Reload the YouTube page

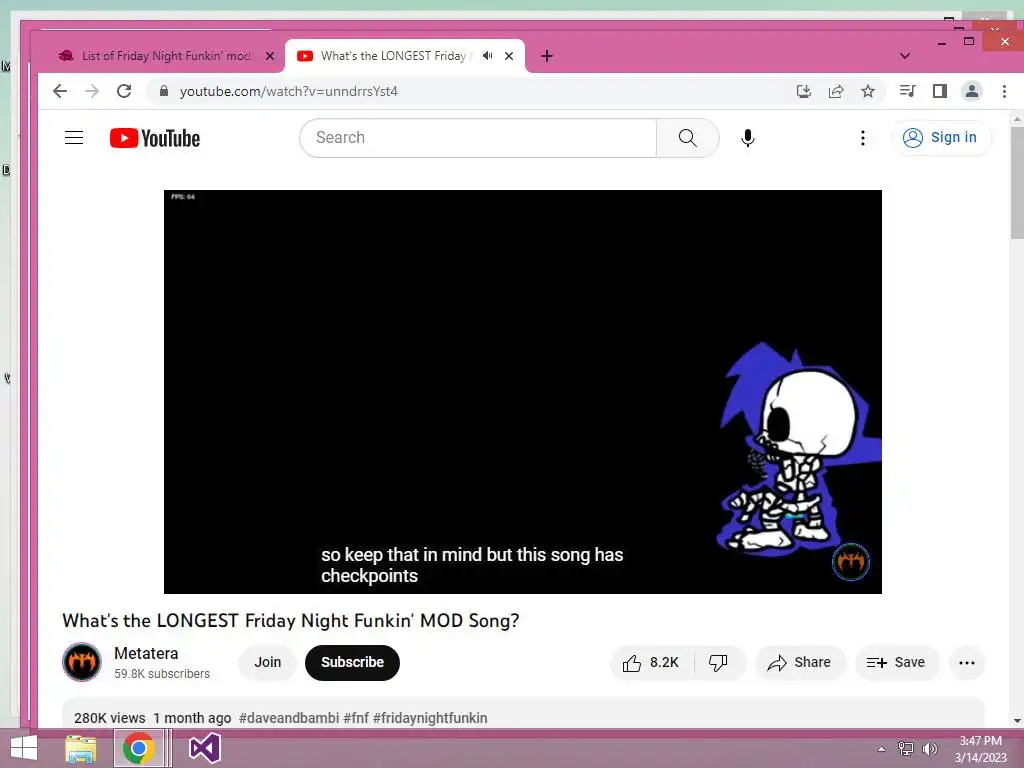pos(124,91)
